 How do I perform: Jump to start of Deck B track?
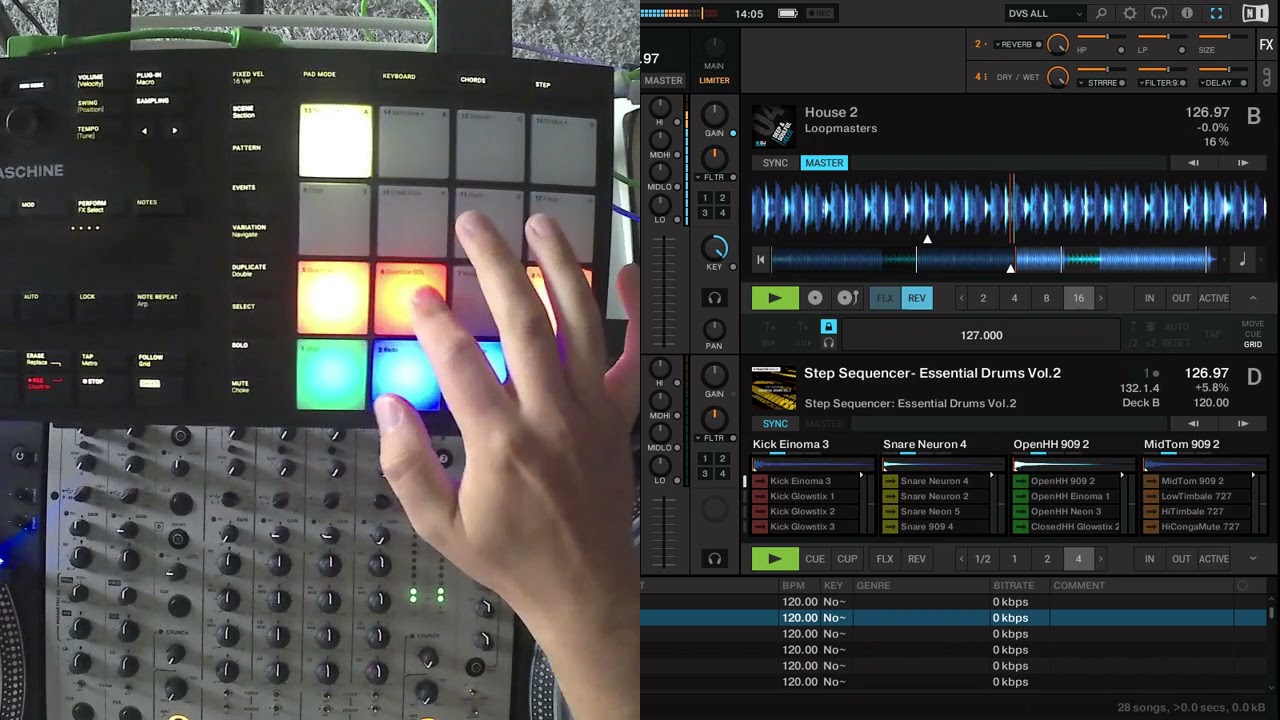760,260
